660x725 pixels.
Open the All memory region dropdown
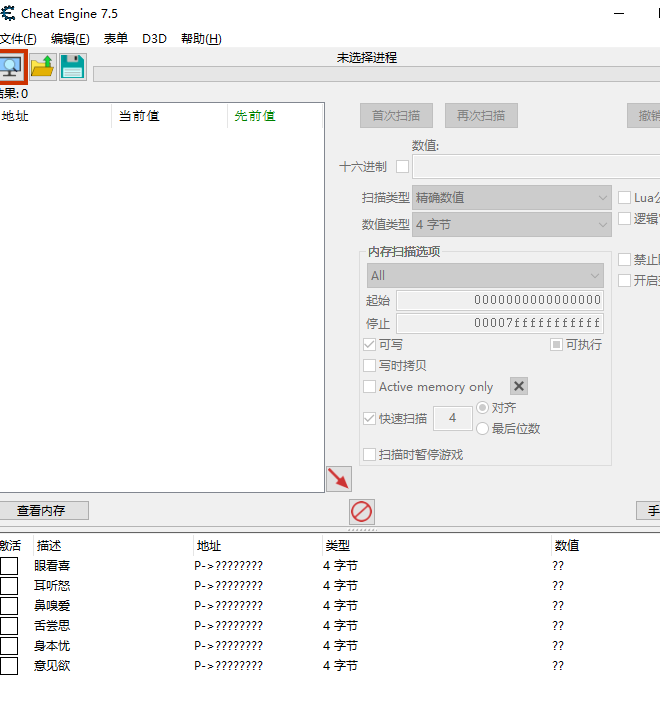485,276
